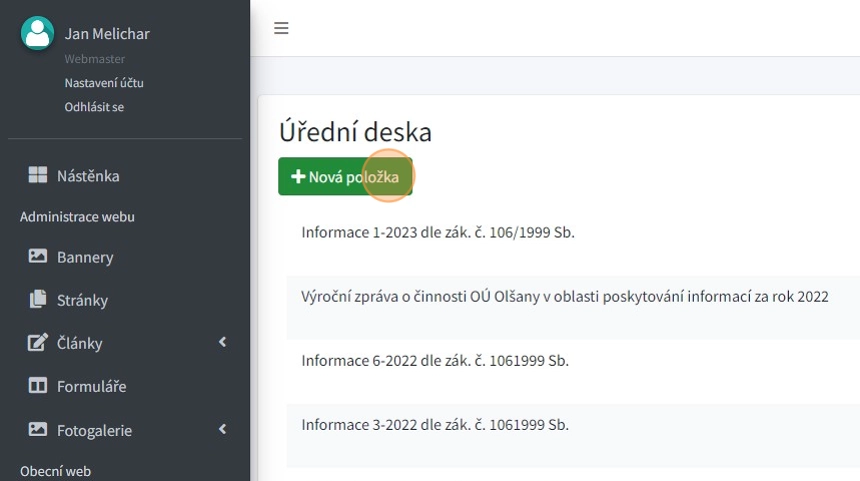Click the Formuláře columns icon

(38, 386)
